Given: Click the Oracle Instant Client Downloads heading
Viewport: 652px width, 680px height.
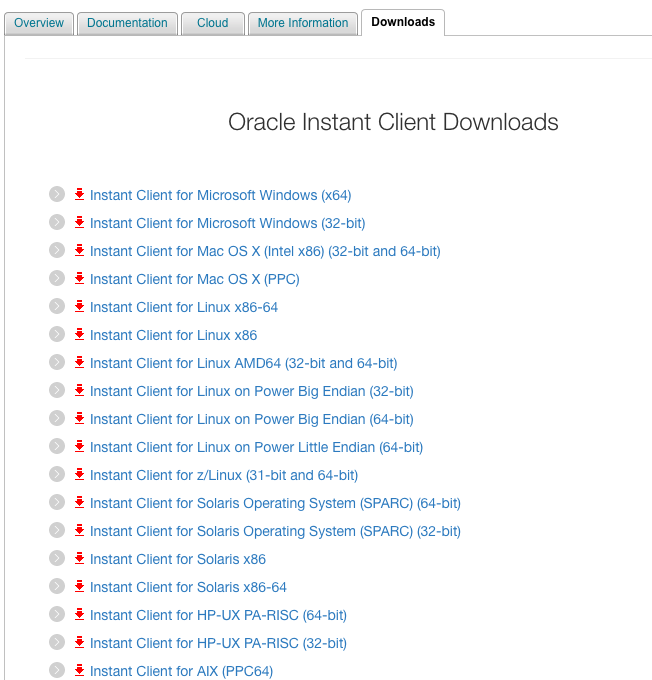Looking at the screenshot, I should click(393, 122).
